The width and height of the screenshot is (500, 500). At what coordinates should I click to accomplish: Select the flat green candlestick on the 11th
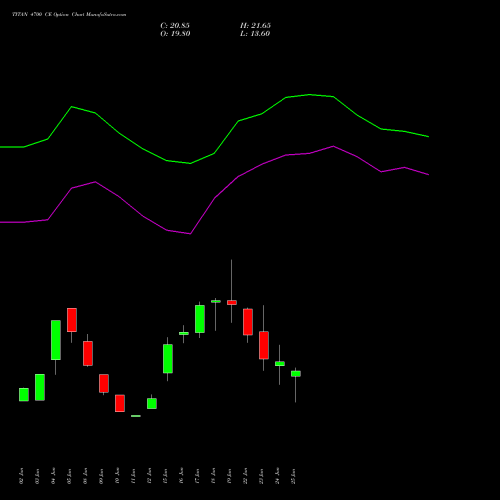click(136, 416)
